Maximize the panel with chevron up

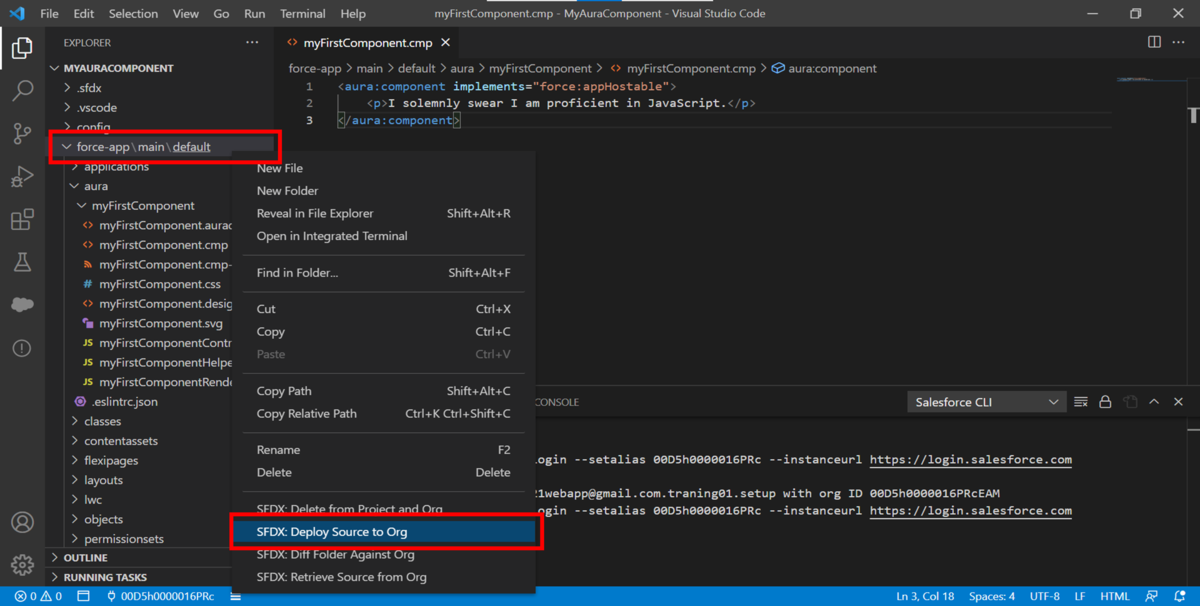click(x=1154, y=402)
